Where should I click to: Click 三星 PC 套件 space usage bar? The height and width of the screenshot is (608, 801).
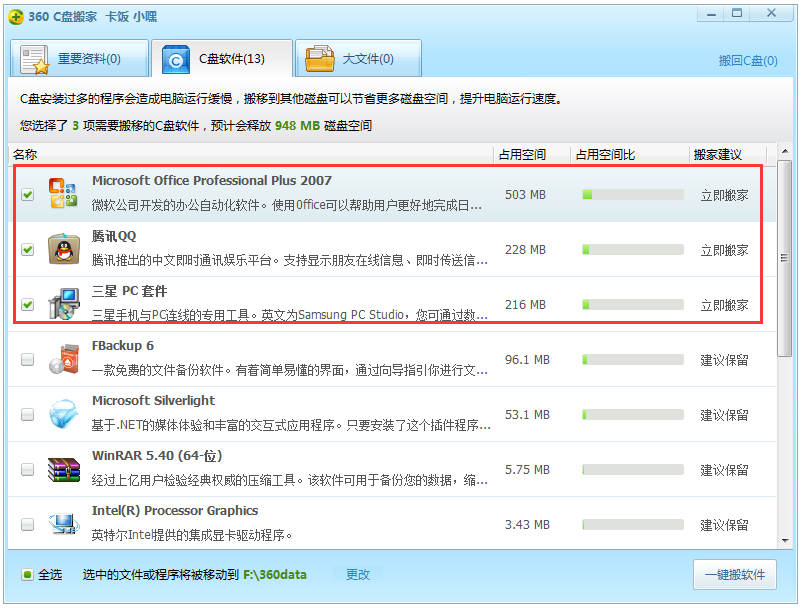point(633,305)
